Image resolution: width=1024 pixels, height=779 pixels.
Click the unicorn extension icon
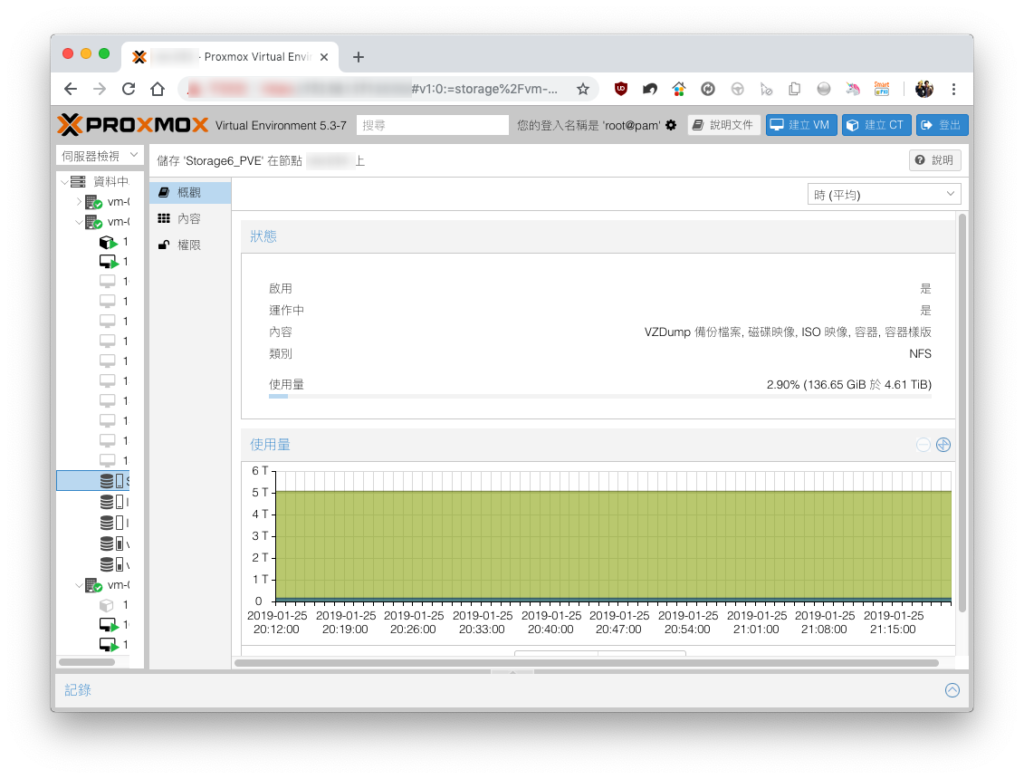852,89
